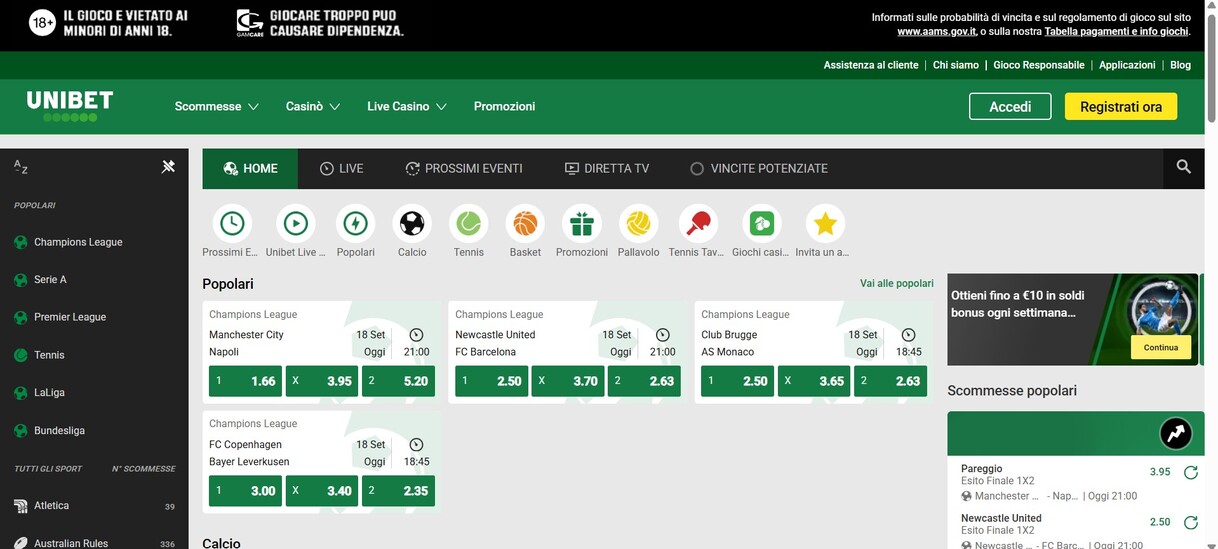Click clock icon on FC Copenhagen match card
1218x549 pixels.
pyautogui.click(x=416, y=445)
